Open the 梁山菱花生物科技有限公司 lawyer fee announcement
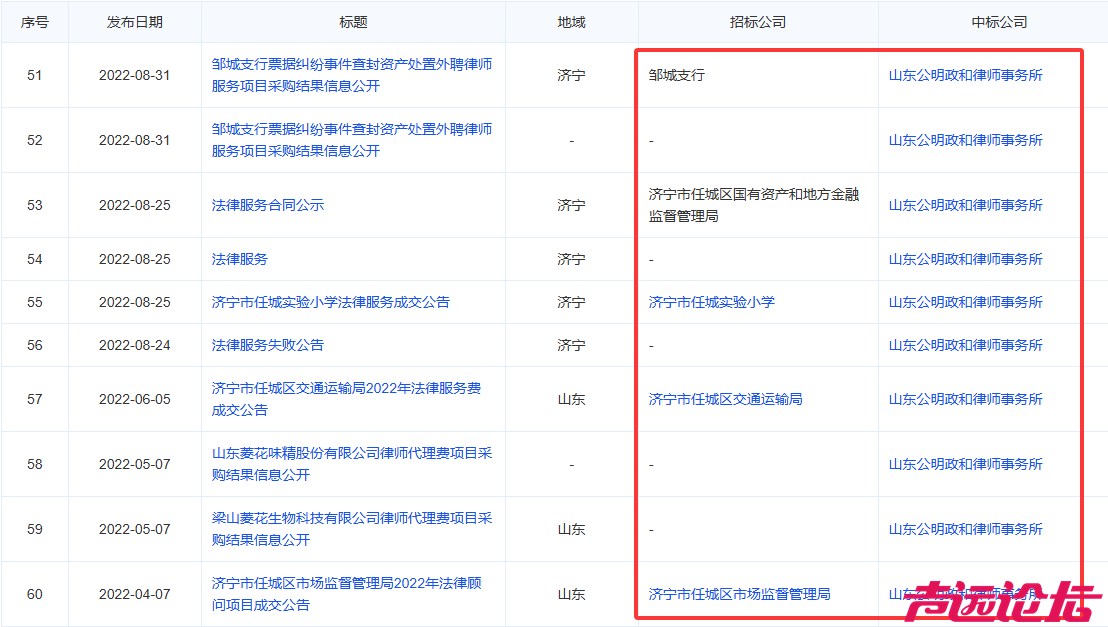 point(351,529)
